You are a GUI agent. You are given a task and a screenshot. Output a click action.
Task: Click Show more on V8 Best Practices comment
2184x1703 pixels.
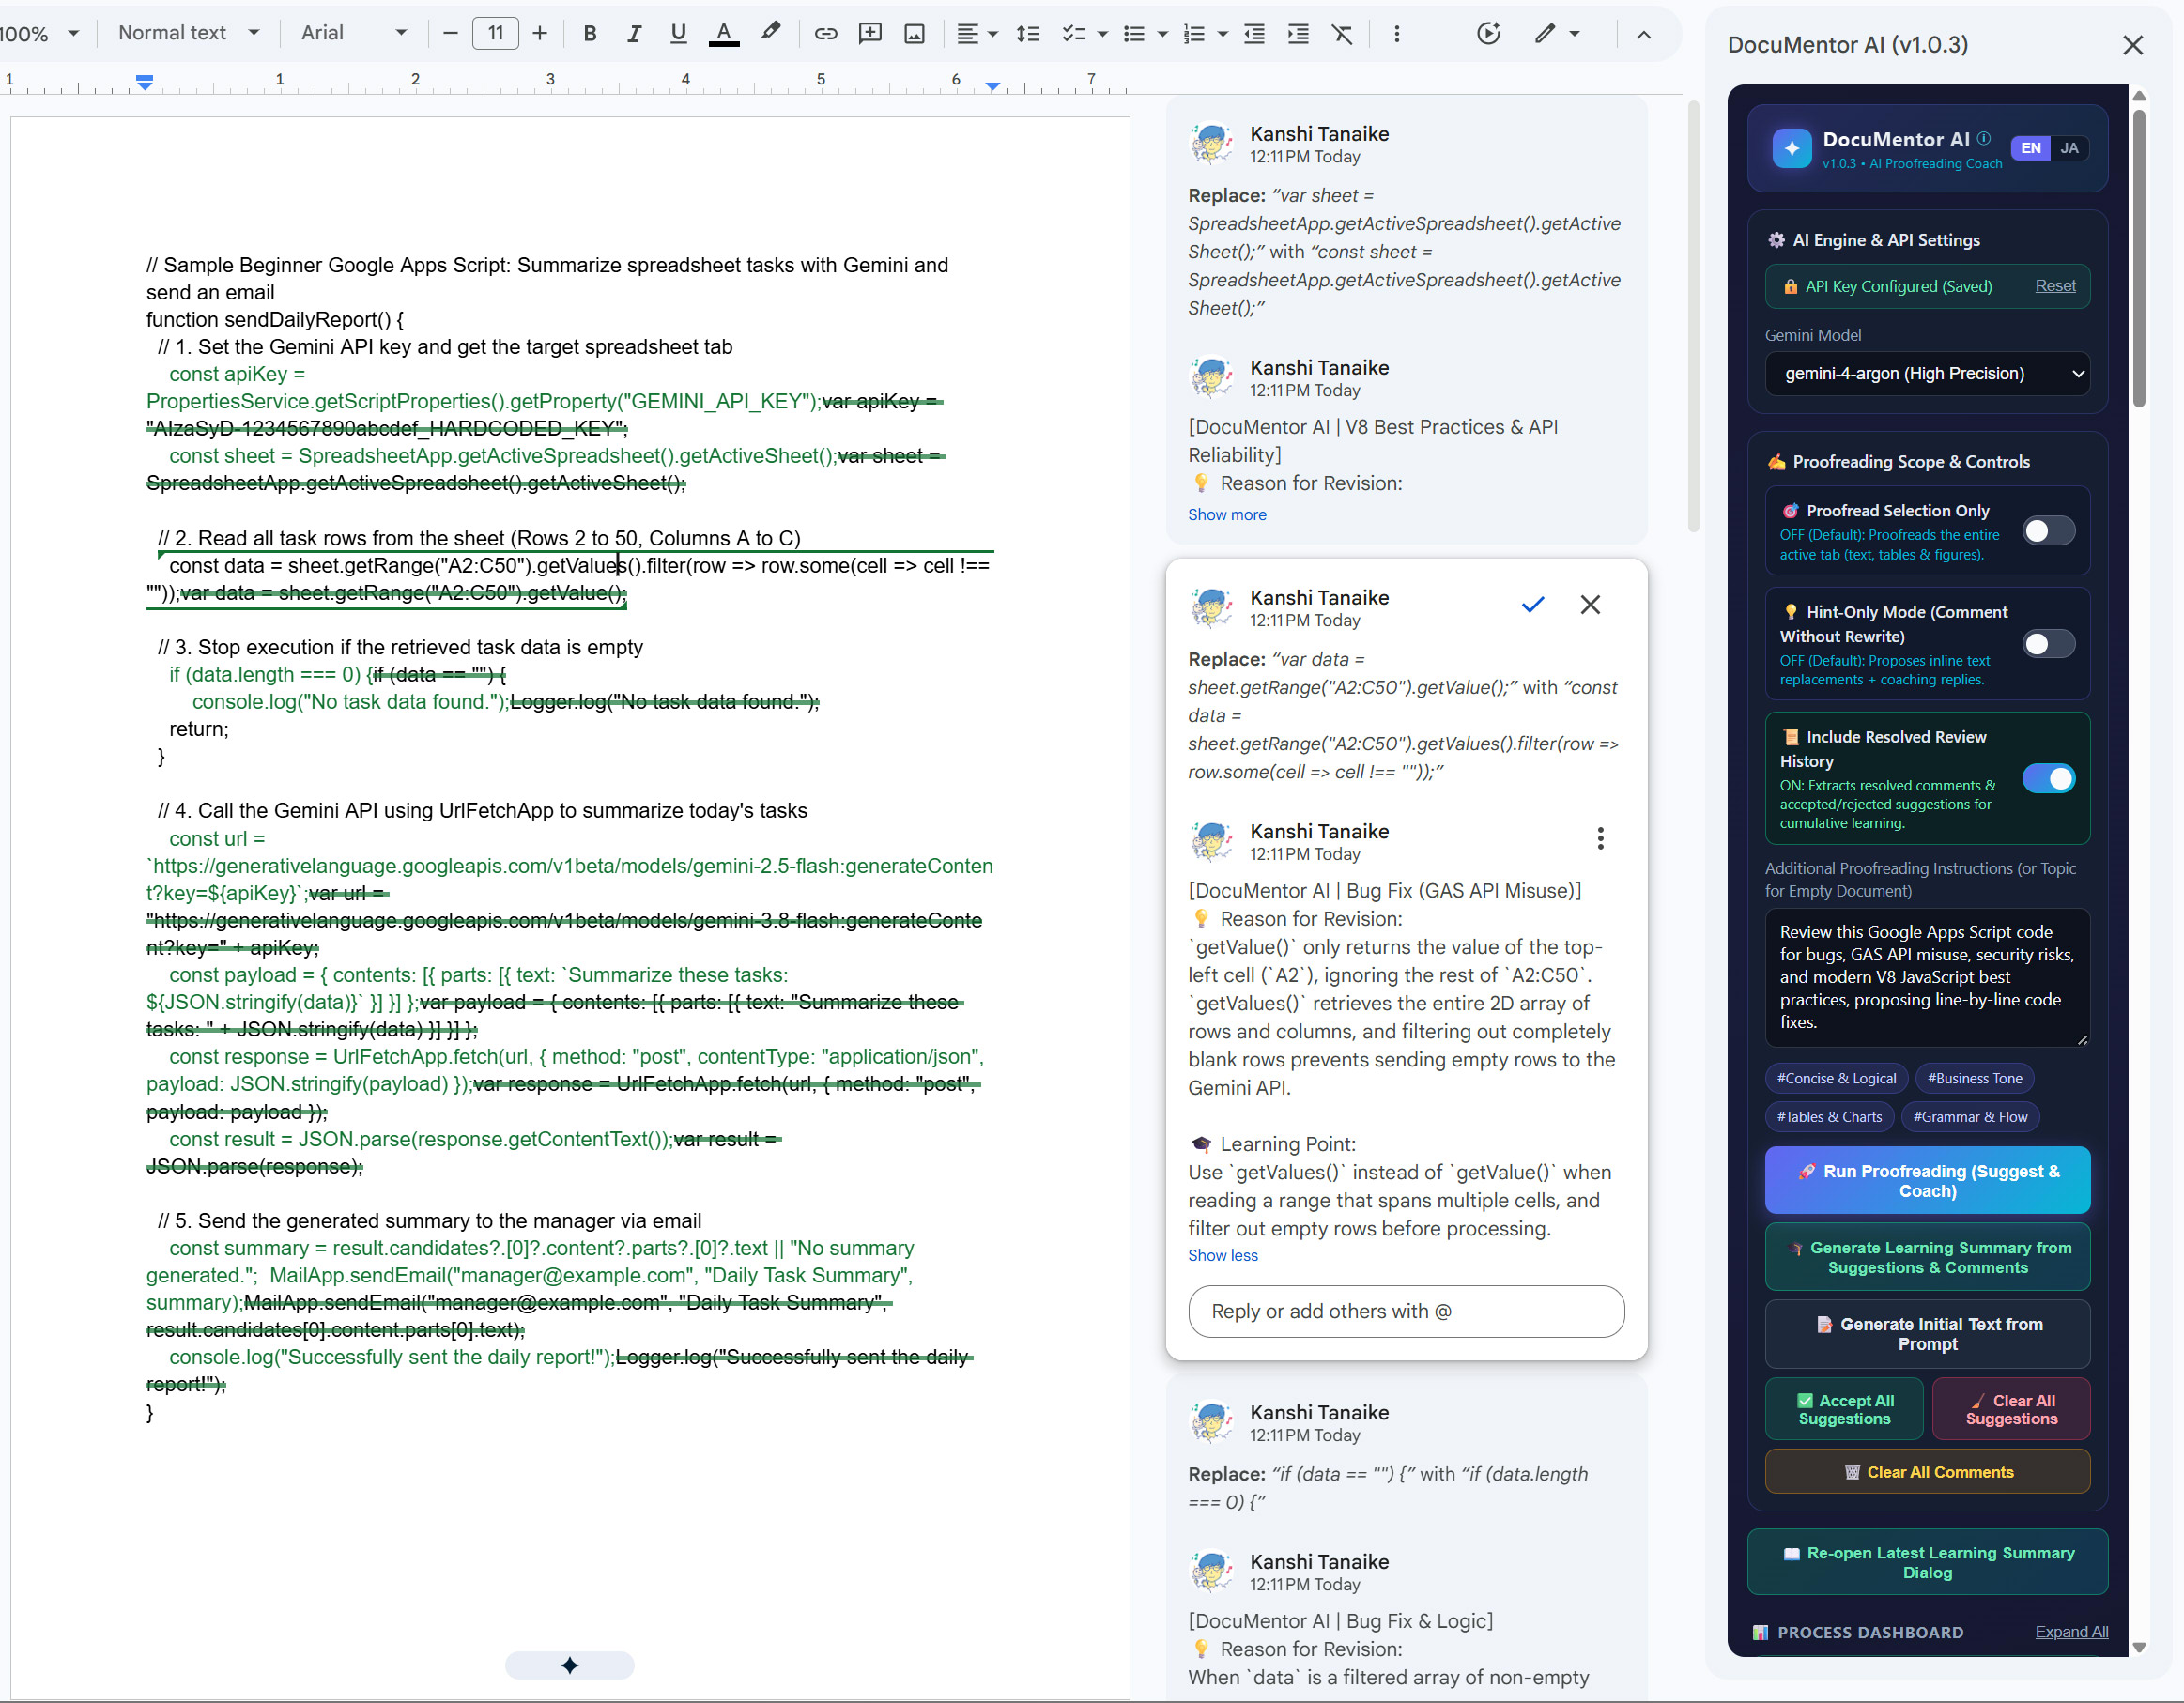pos(1226,514)
